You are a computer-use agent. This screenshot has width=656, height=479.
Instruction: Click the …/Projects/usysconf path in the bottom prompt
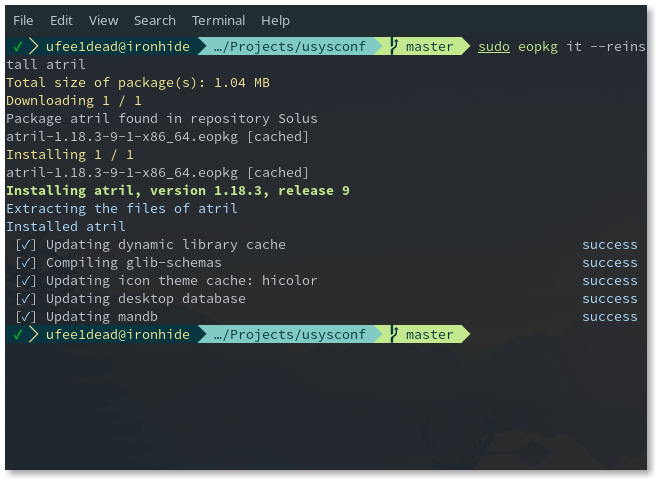290,335
